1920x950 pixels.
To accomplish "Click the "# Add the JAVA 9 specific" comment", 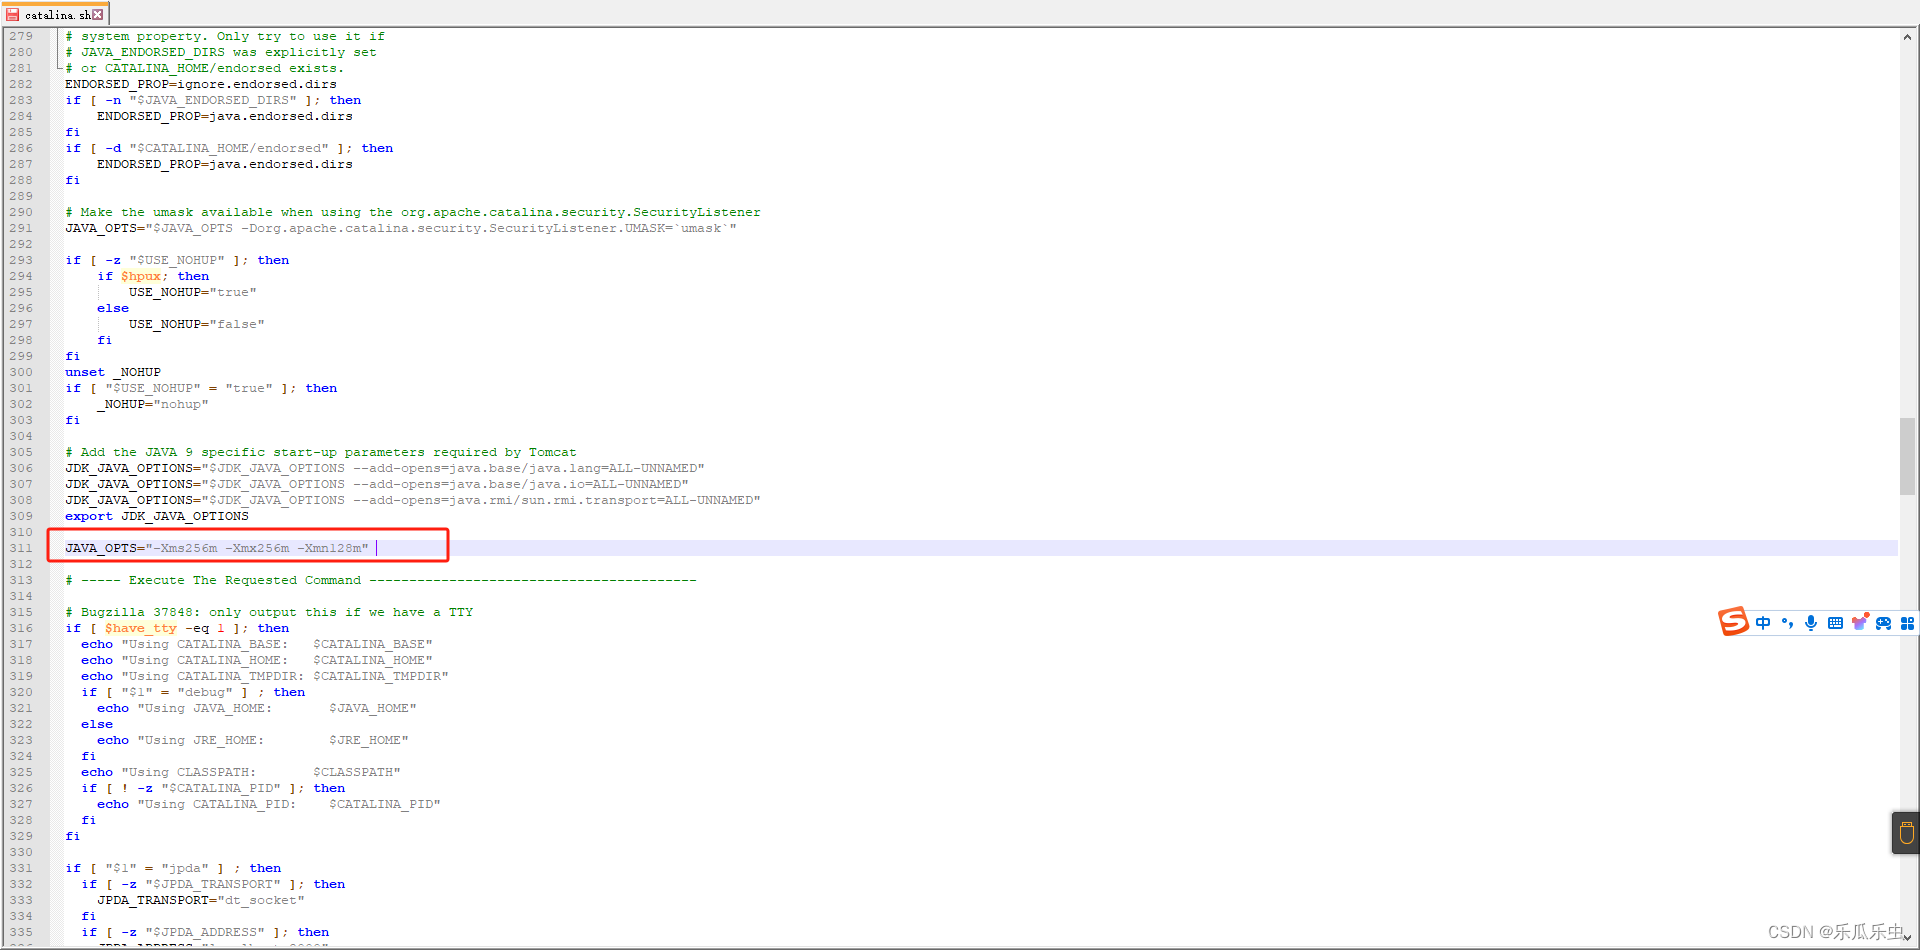I will point(321,452).
